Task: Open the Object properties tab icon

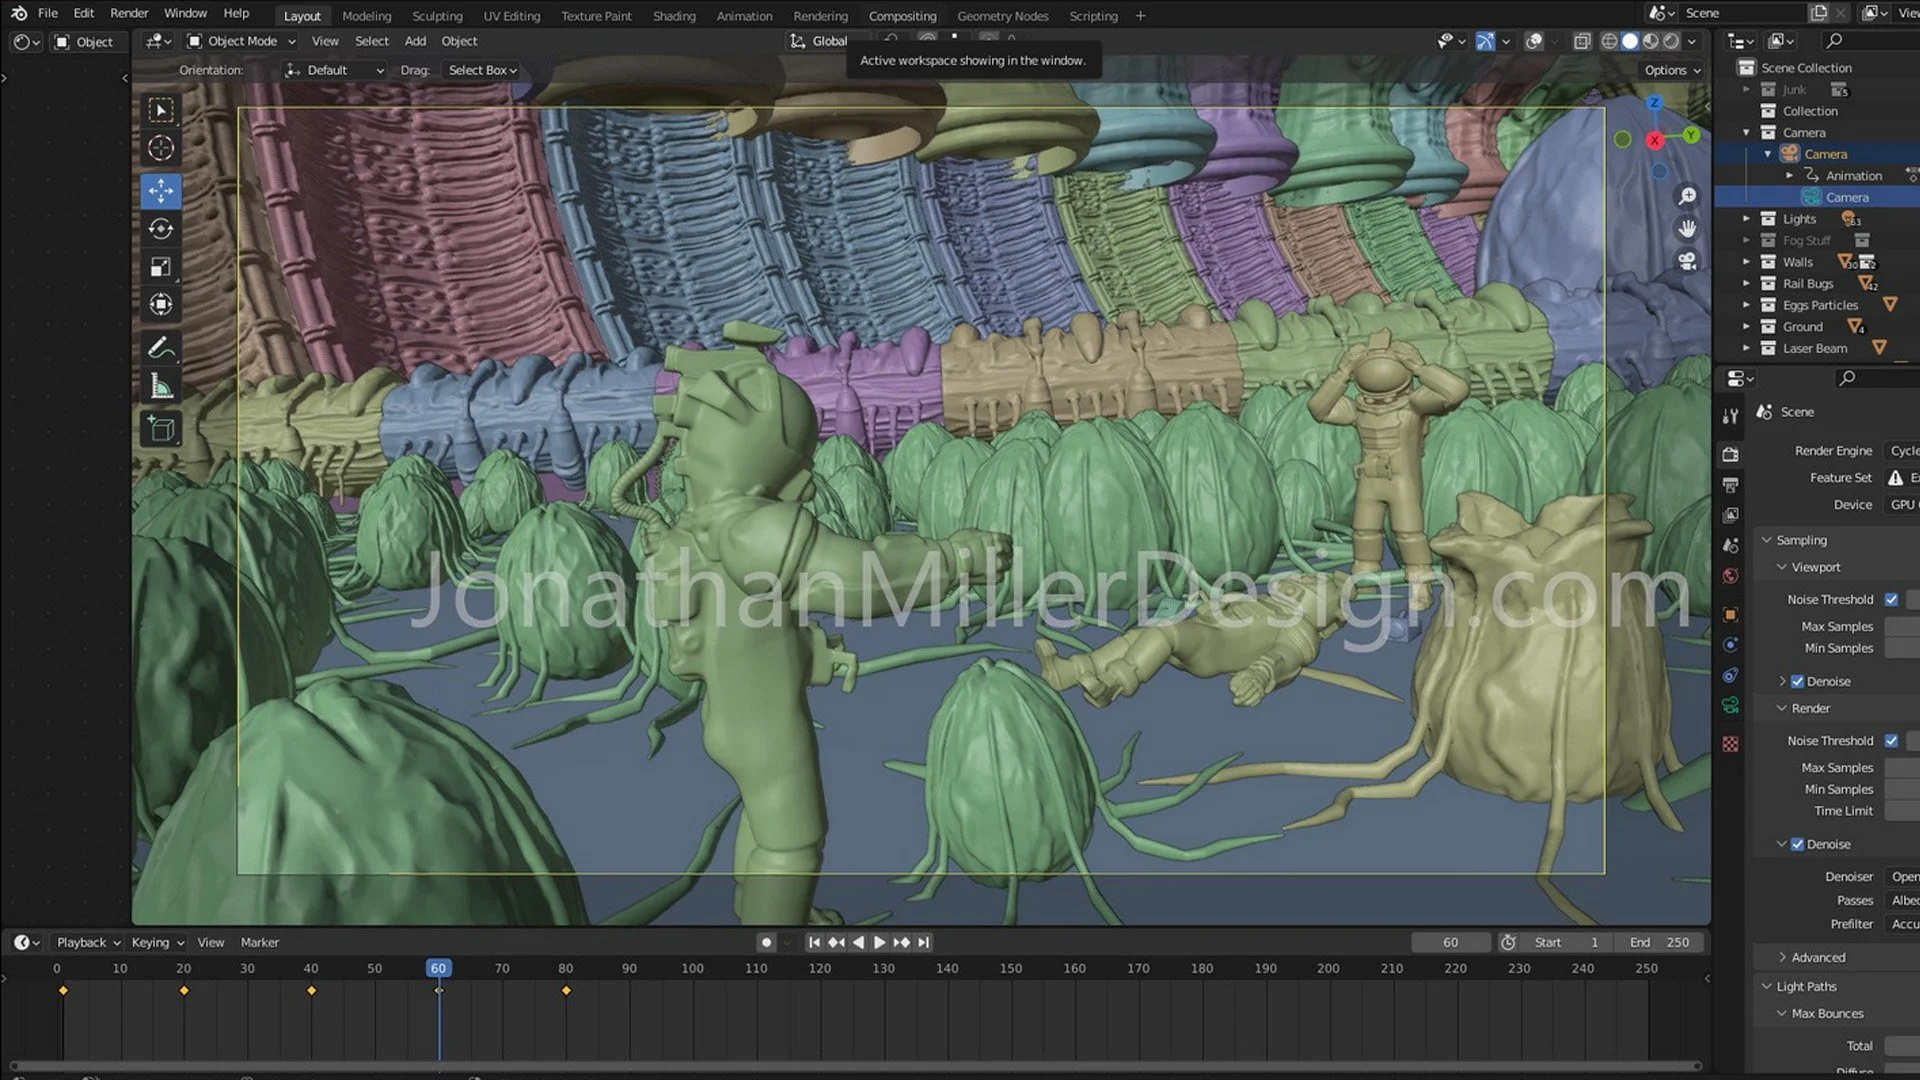Action: pos(1730,615)
